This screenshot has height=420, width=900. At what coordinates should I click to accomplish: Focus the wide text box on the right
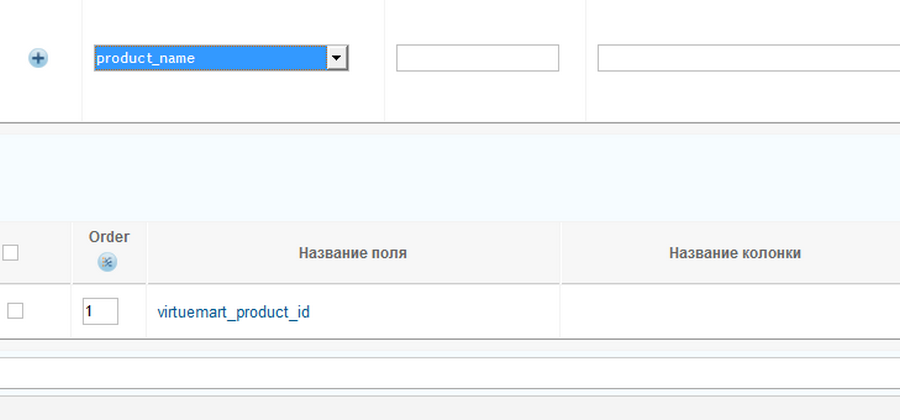(x=748, y=59)
